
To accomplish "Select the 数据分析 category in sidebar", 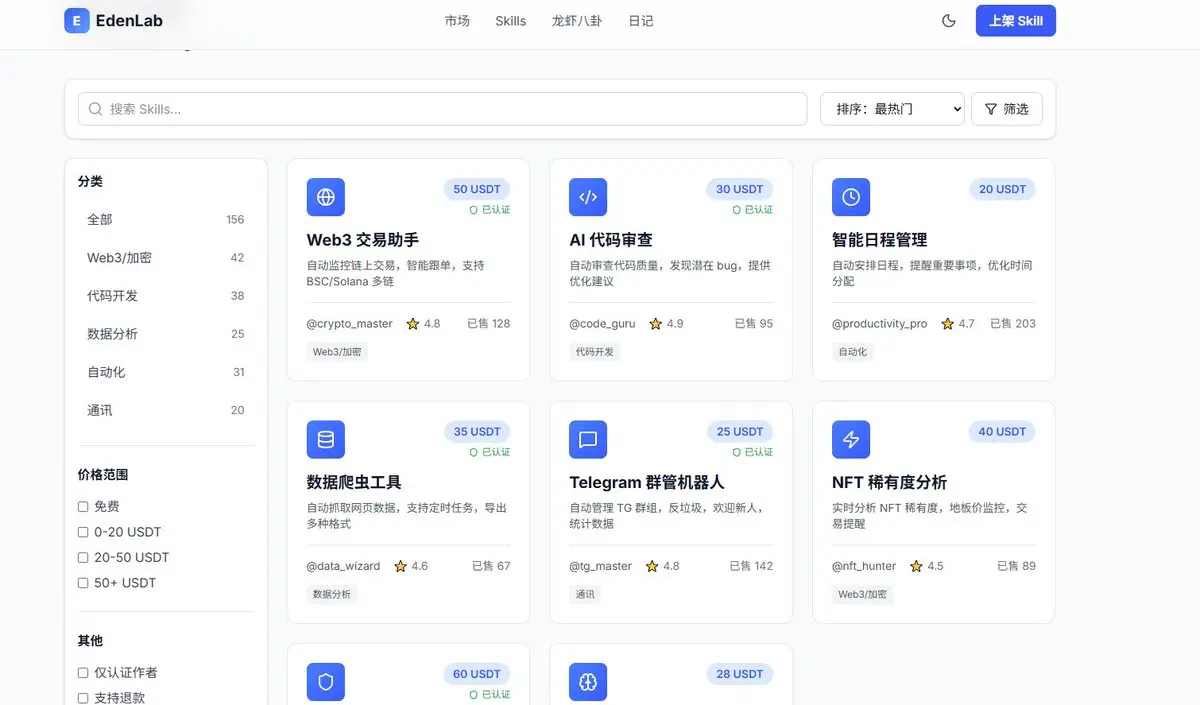I will pos(166,334).
